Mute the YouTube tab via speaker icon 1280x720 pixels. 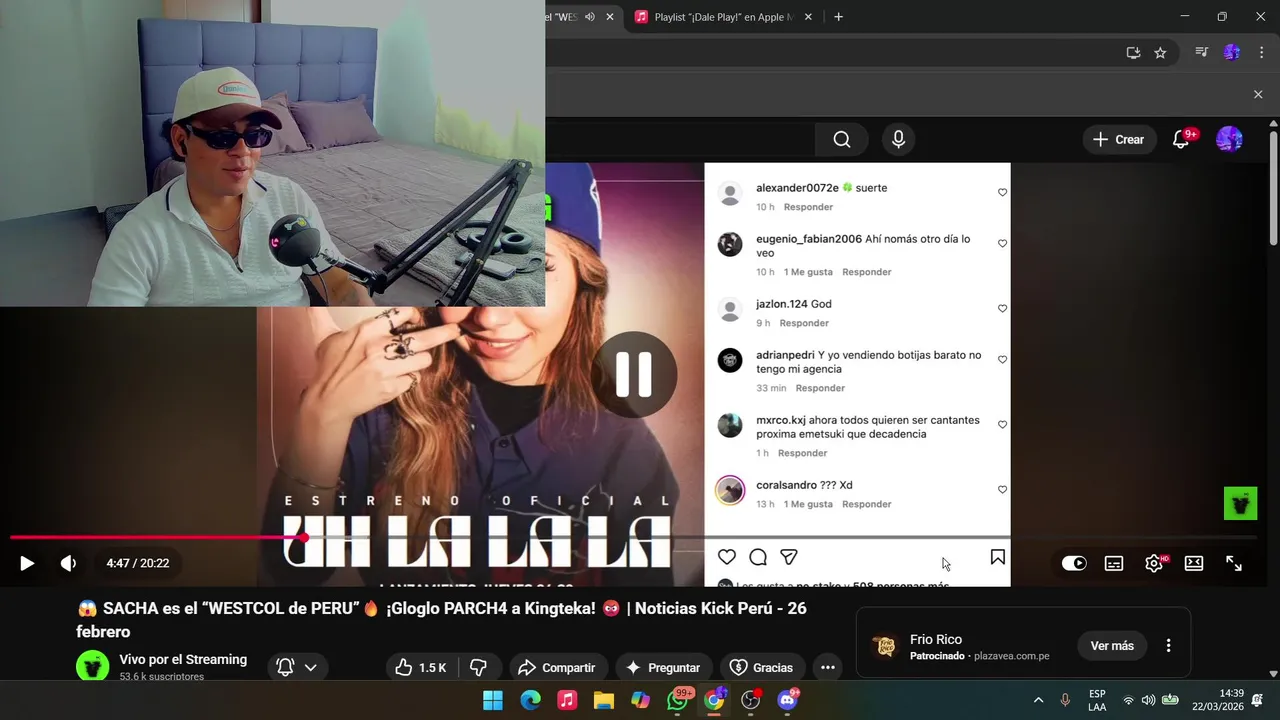590,17
